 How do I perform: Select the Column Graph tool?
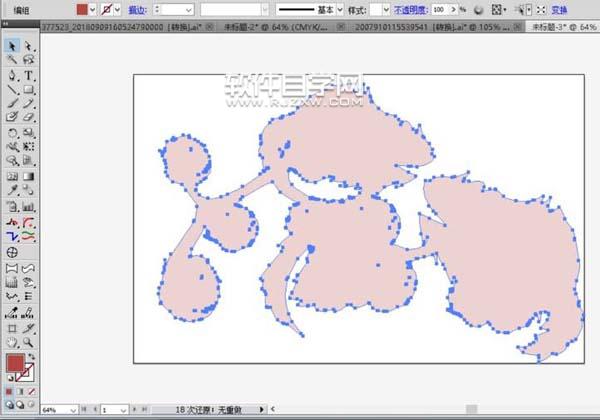28,207
